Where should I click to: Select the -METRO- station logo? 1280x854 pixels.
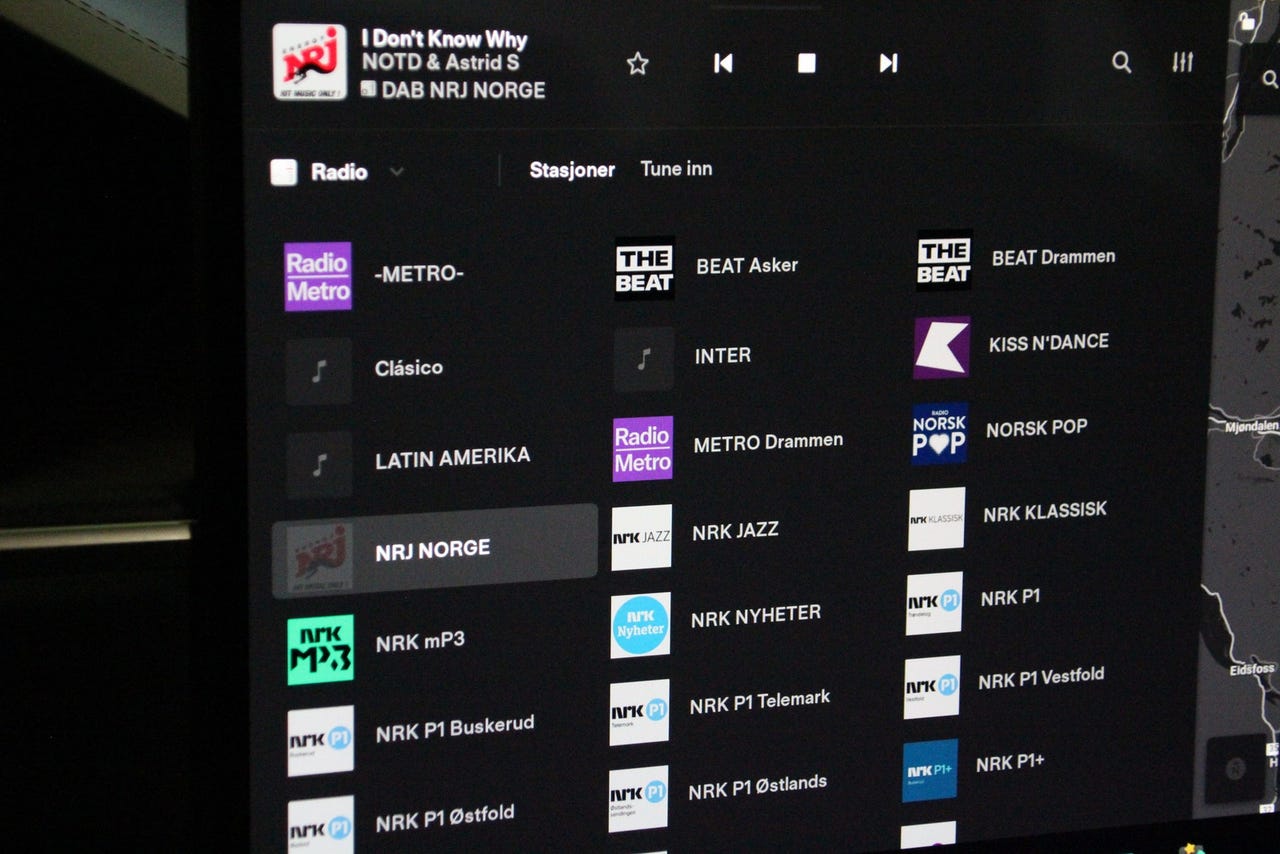[x=318, y=277]
